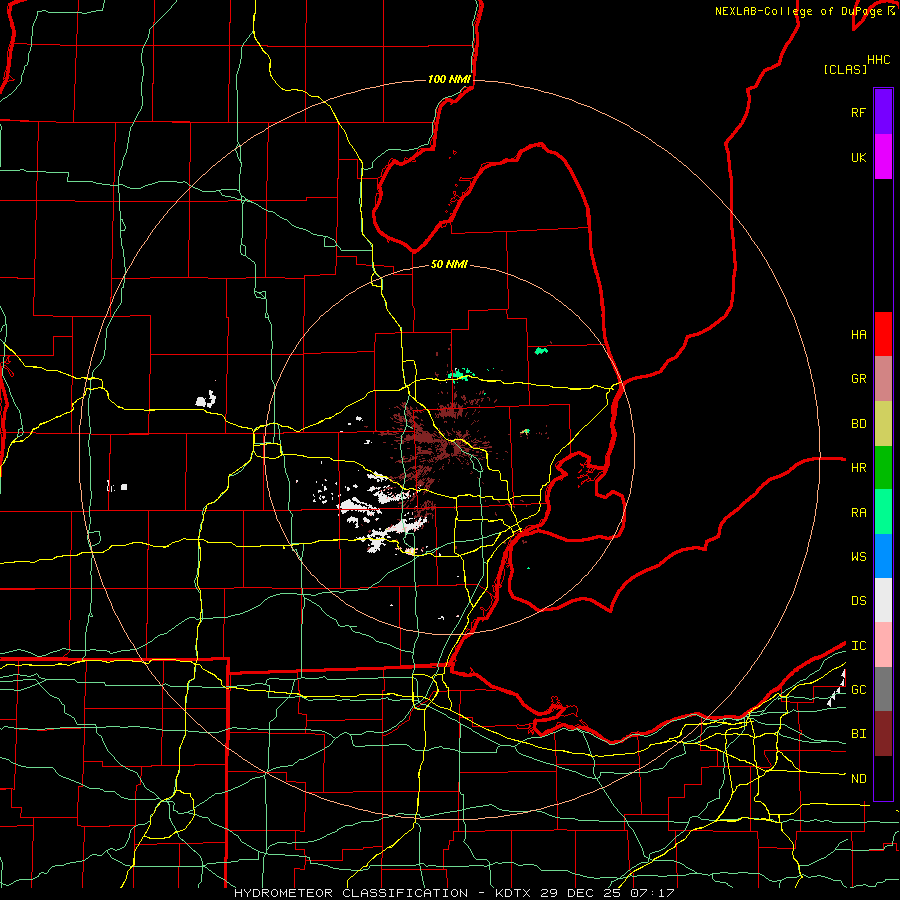Click the 100 NMI range ring label
This screenshot has height=900, width=900.
tap(449, 79)
